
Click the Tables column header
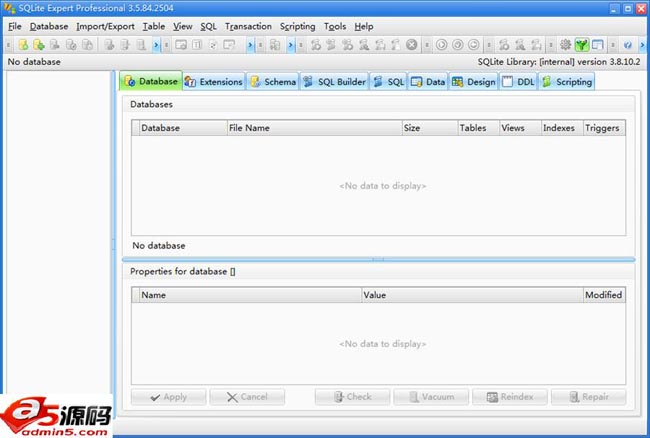[478, 128]
